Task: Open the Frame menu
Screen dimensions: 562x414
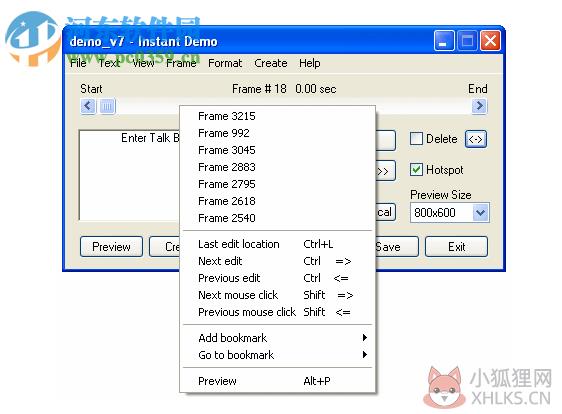Action: coord(181,63)
